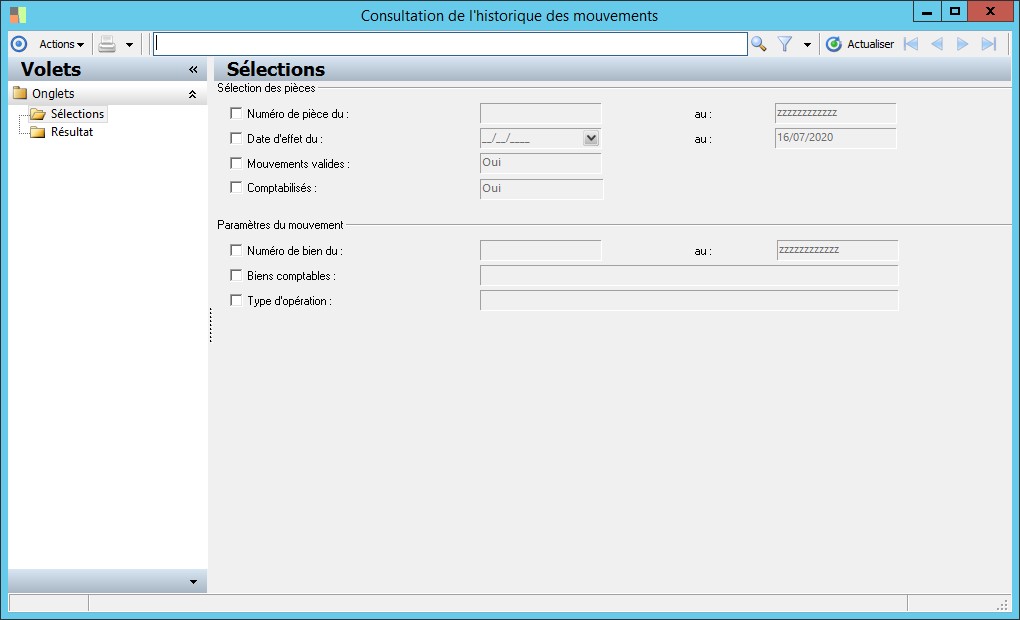Click the Biens comptables field
Viewport: 1020px width, 620px height.
689,275
